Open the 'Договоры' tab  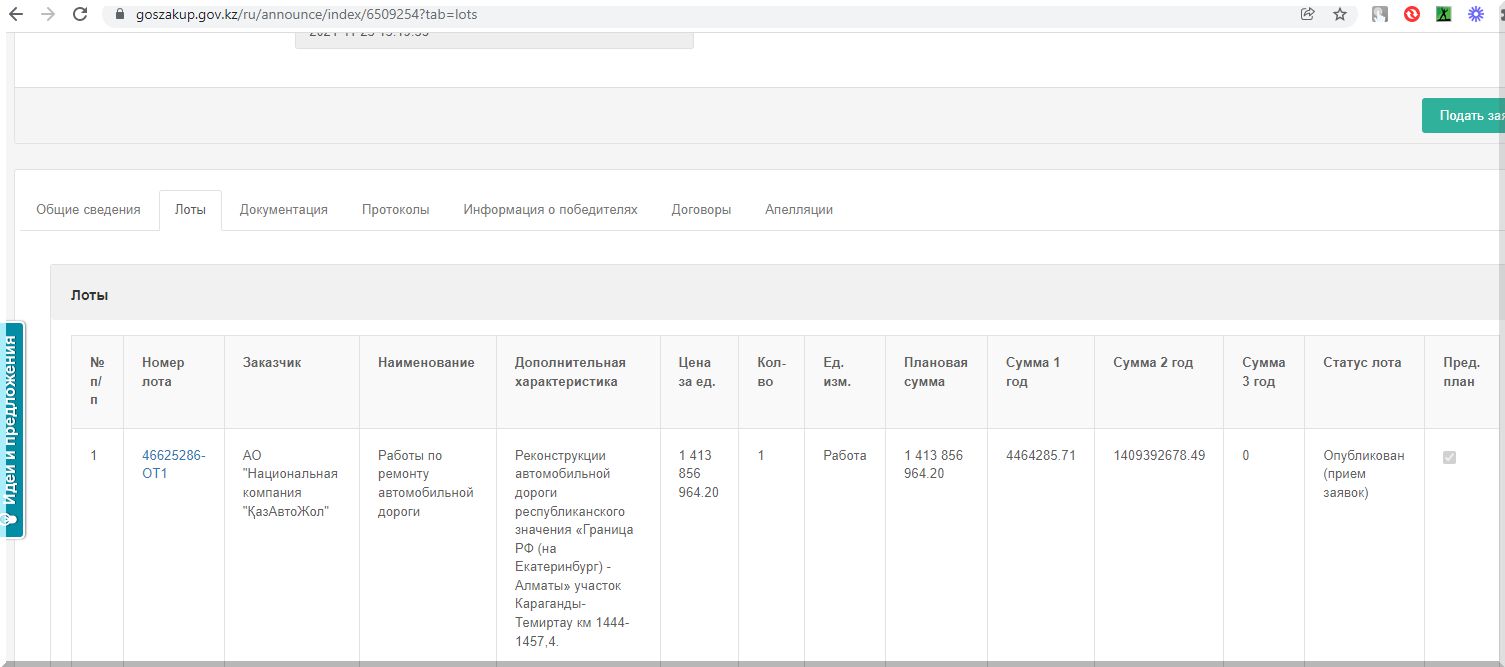(x=701, y=210)
